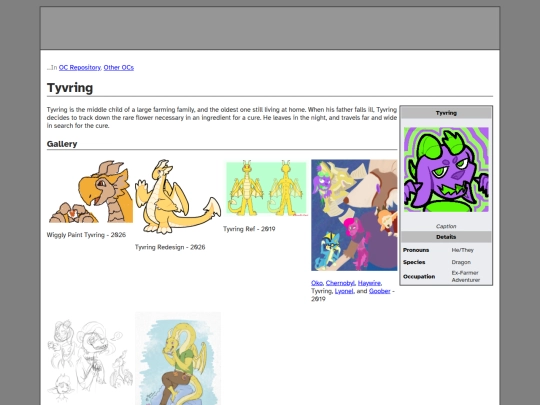Image resolution: width=540 pixels, height=405 pixels.
Task: Select the 'Dragon' species value
Action: pyautogui.click(x=461, y=262)
